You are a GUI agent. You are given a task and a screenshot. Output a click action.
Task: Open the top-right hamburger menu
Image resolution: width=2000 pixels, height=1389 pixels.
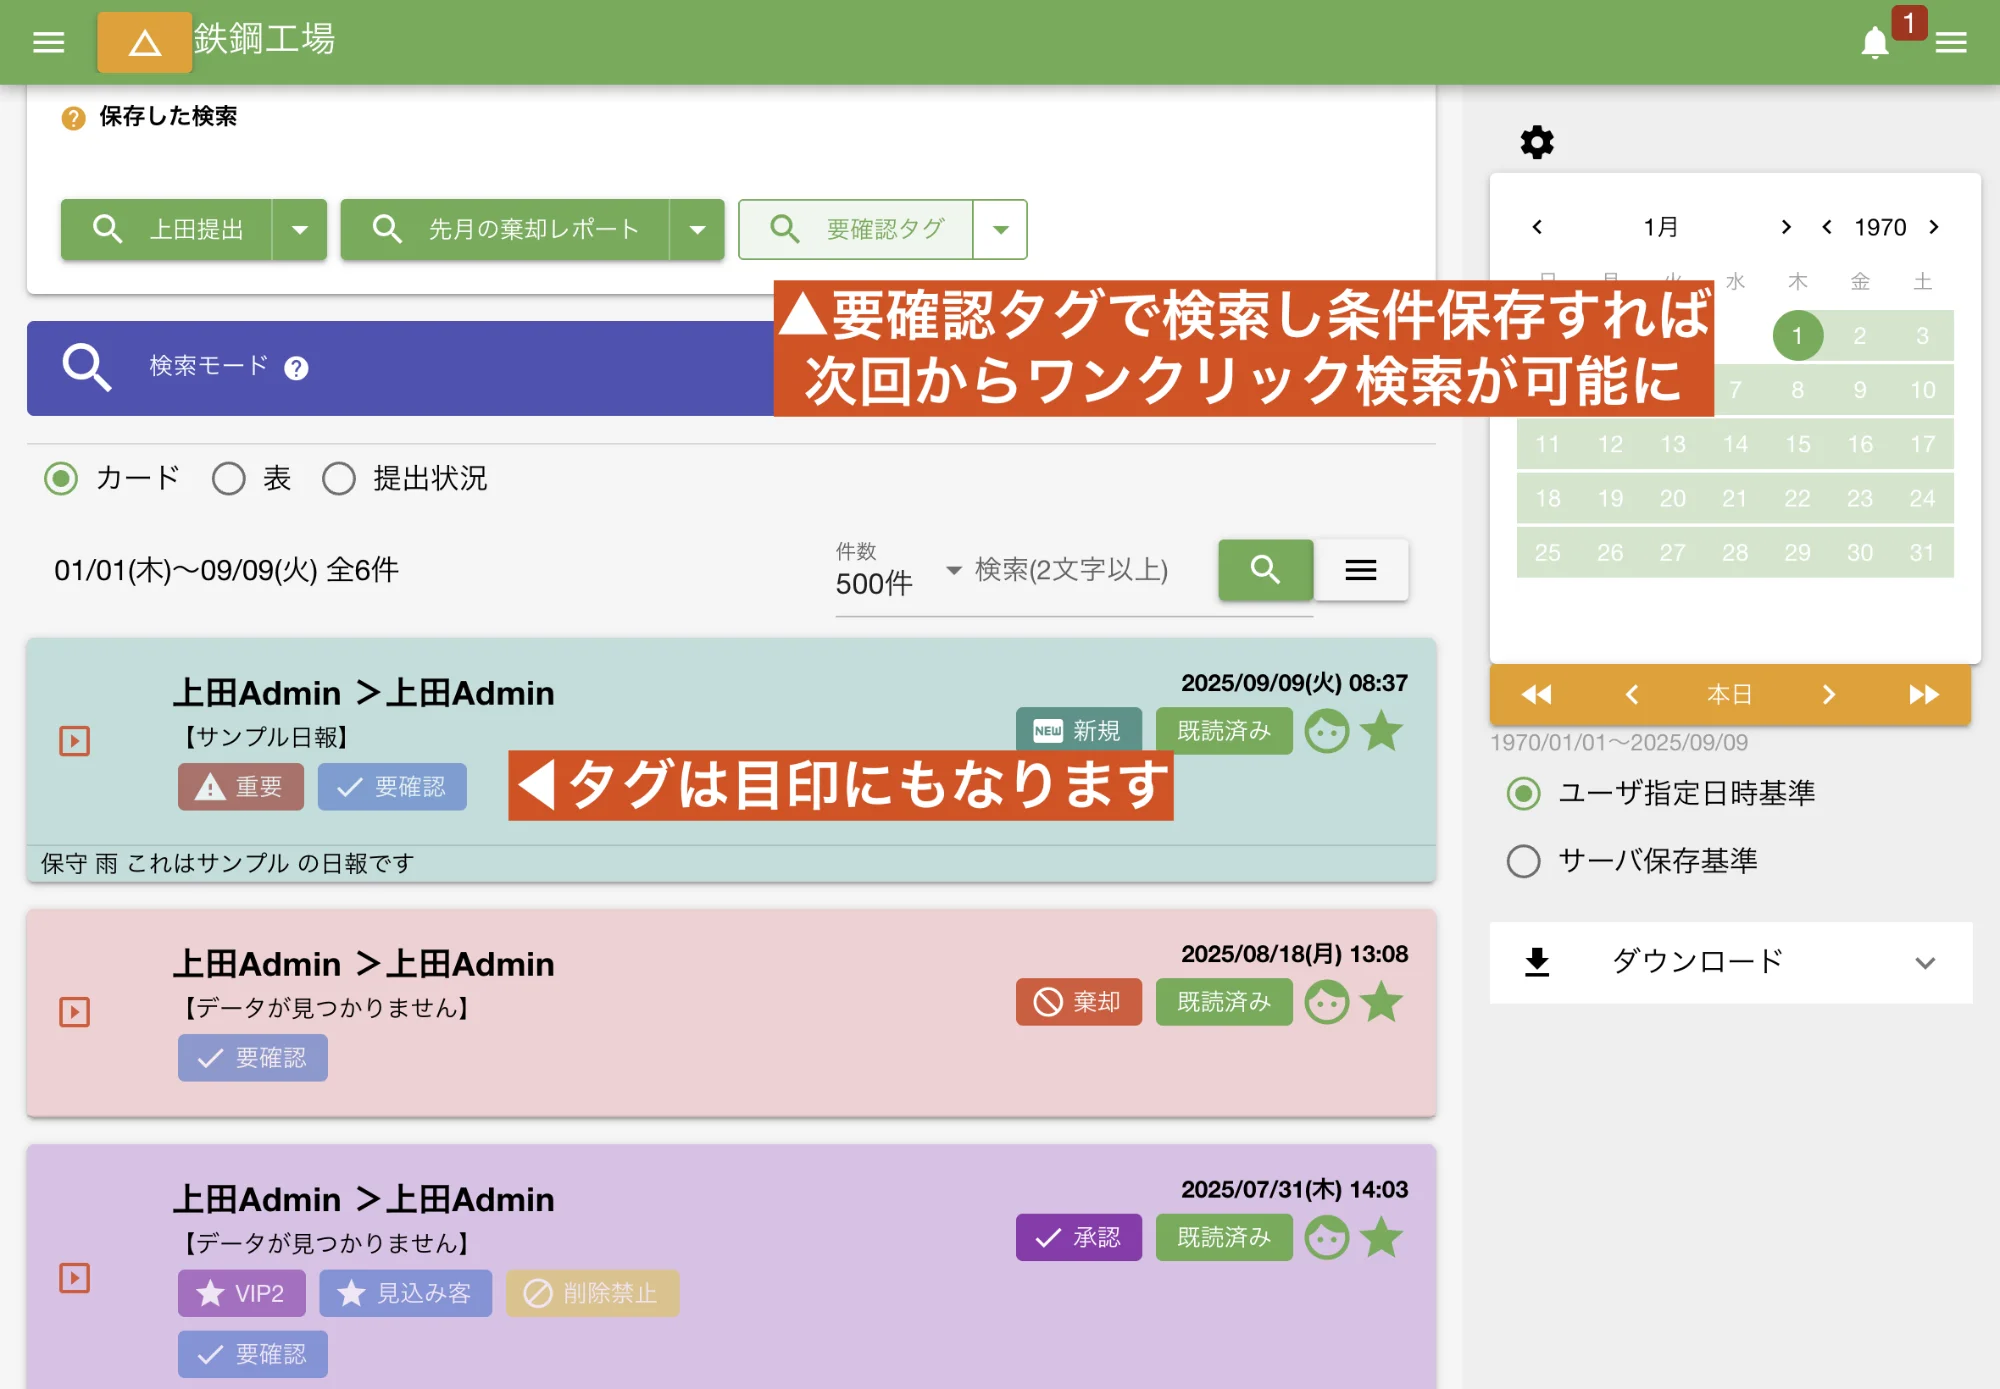tap(1951, 42)
